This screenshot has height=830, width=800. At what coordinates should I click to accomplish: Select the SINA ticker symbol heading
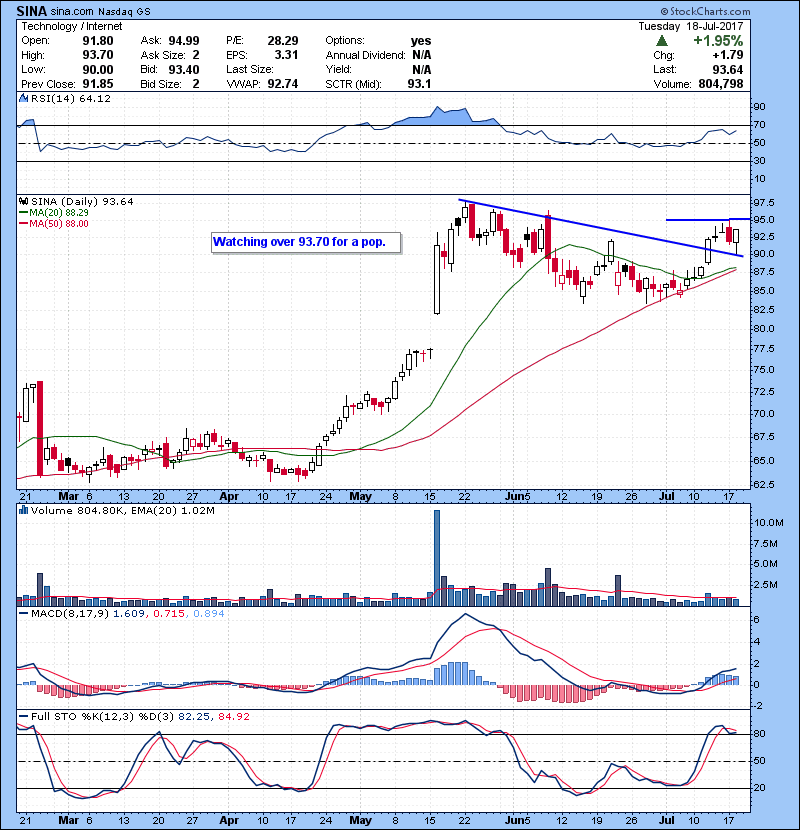tap(32, 11)
